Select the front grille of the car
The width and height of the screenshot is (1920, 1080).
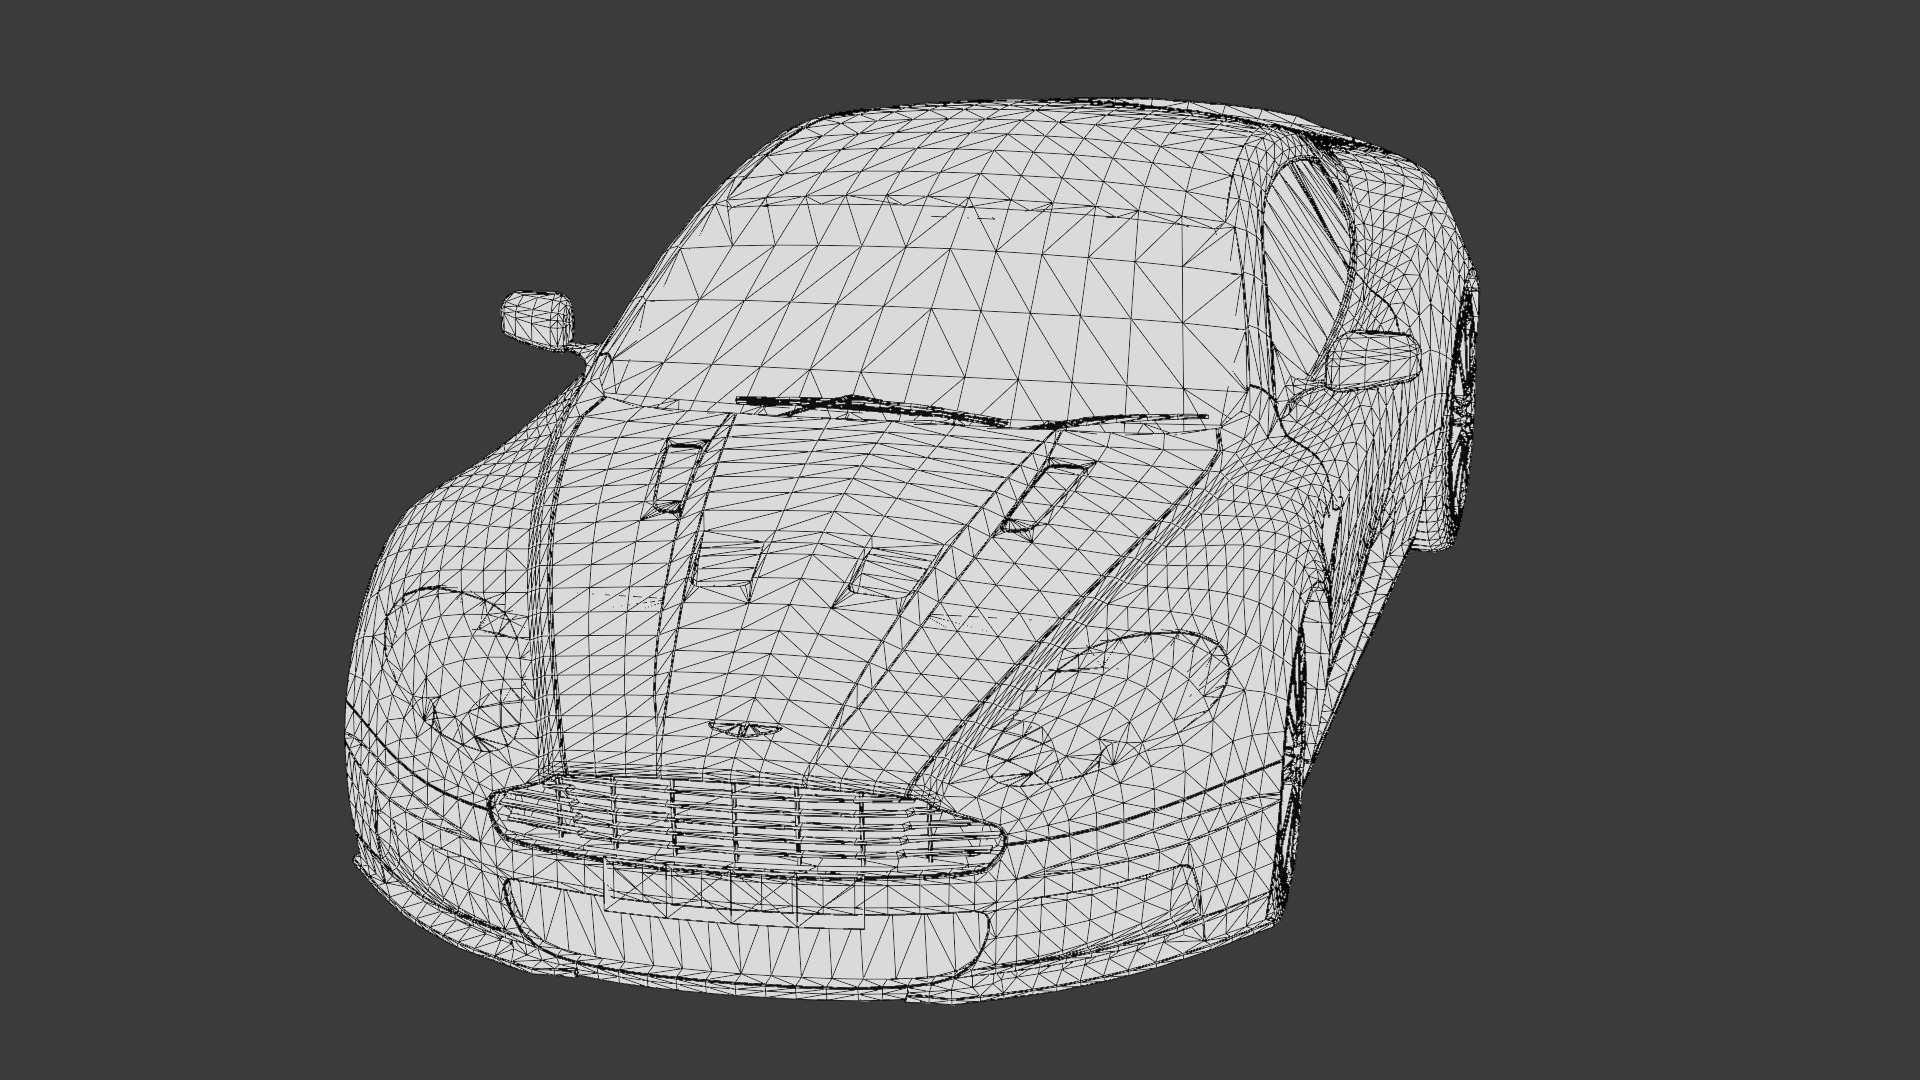point(747,825)
